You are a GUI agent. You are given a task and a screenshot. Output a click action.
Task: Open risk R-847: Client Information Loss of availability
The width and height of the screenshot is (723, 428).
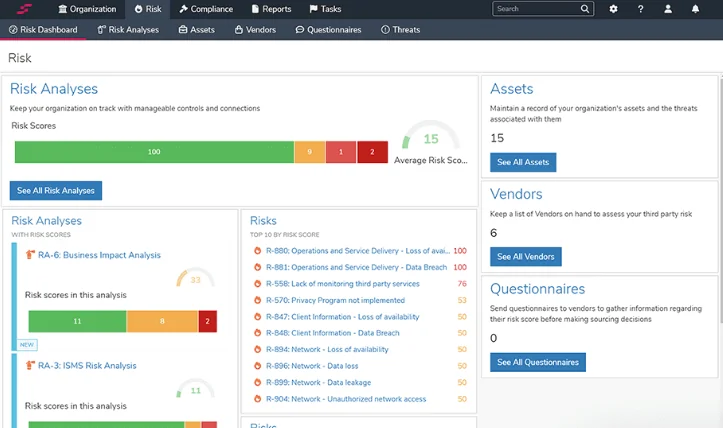tap(343, 316)
